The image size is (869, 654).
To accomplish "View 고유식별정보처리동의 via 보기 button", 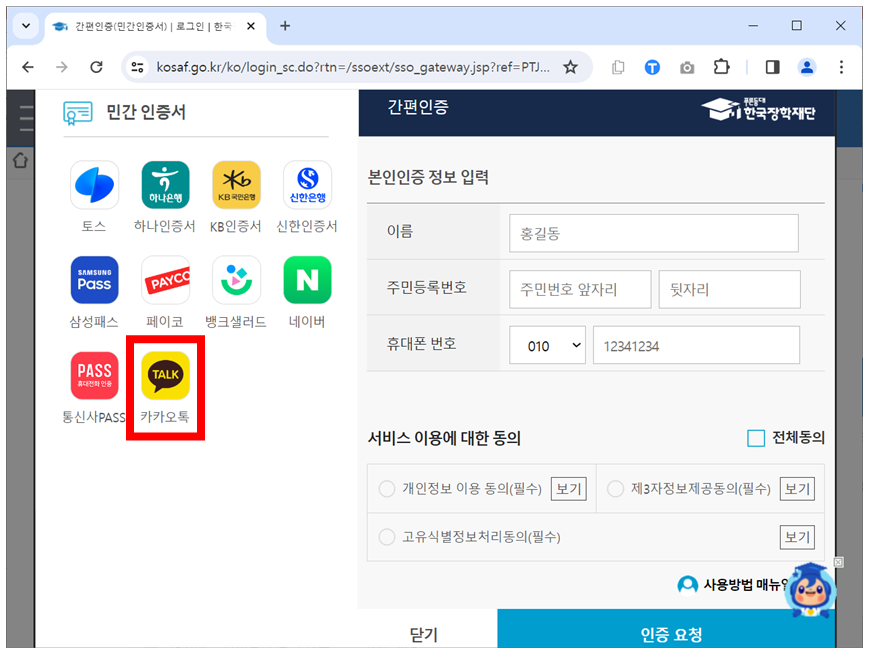I will coord(797,537).
